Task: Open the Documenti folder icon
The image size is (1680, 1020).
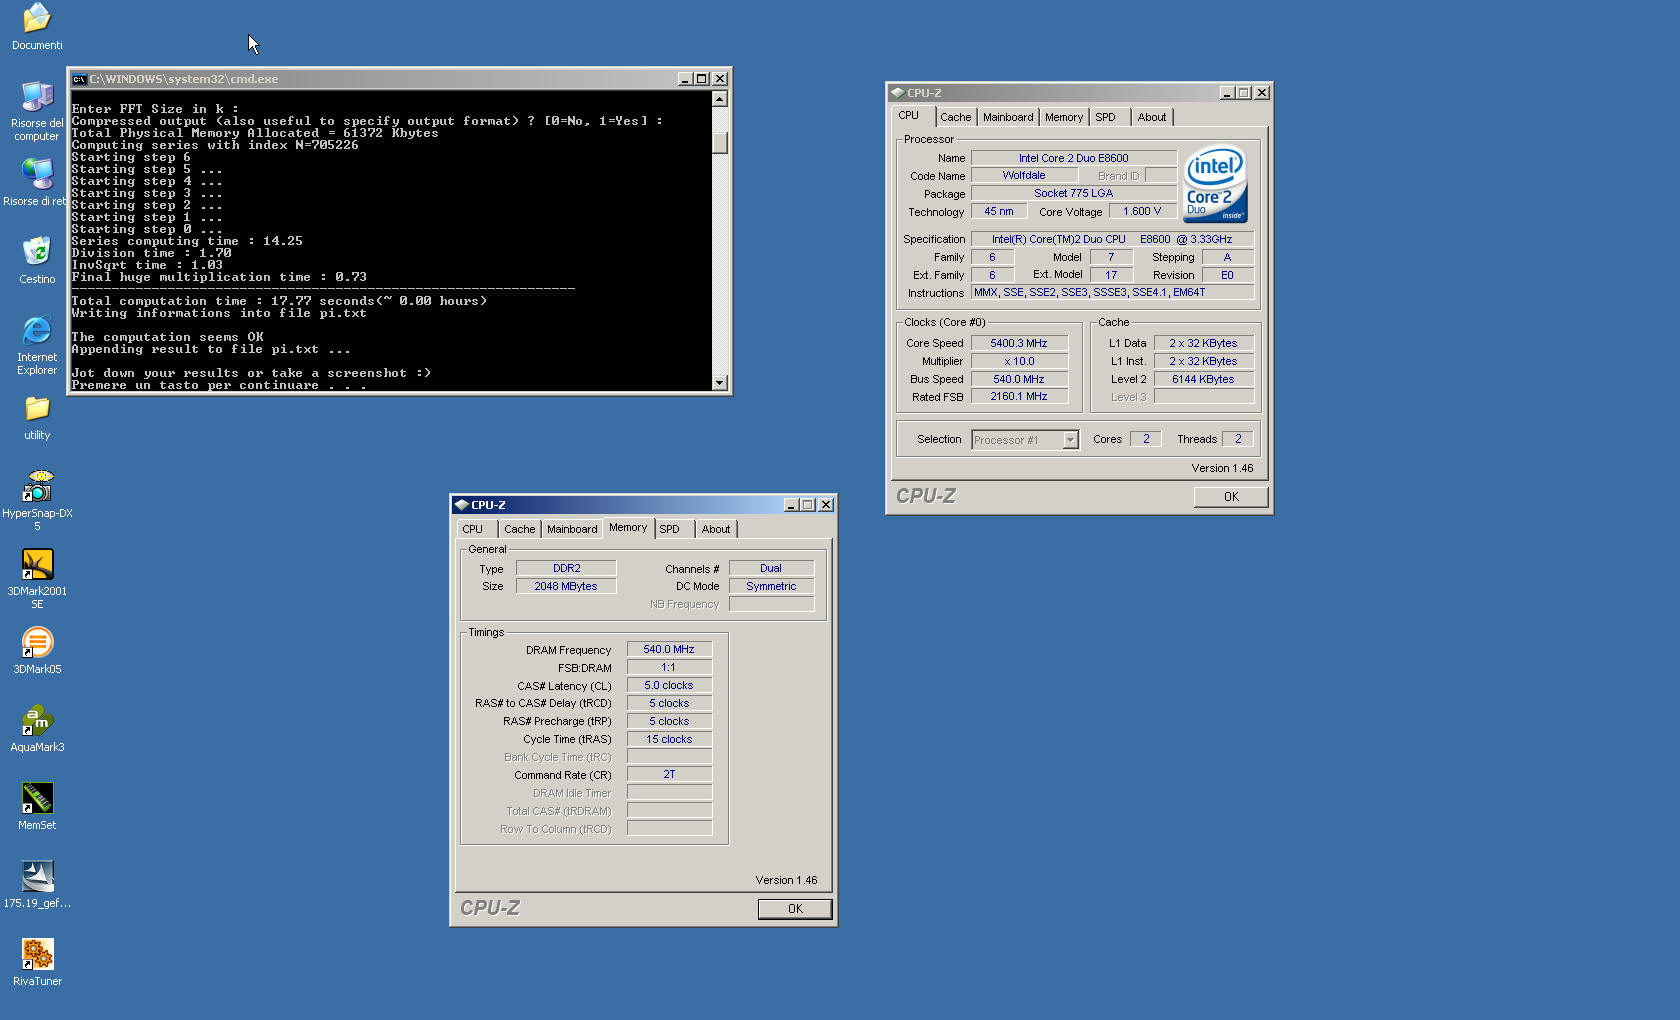Action: (37, 18)
